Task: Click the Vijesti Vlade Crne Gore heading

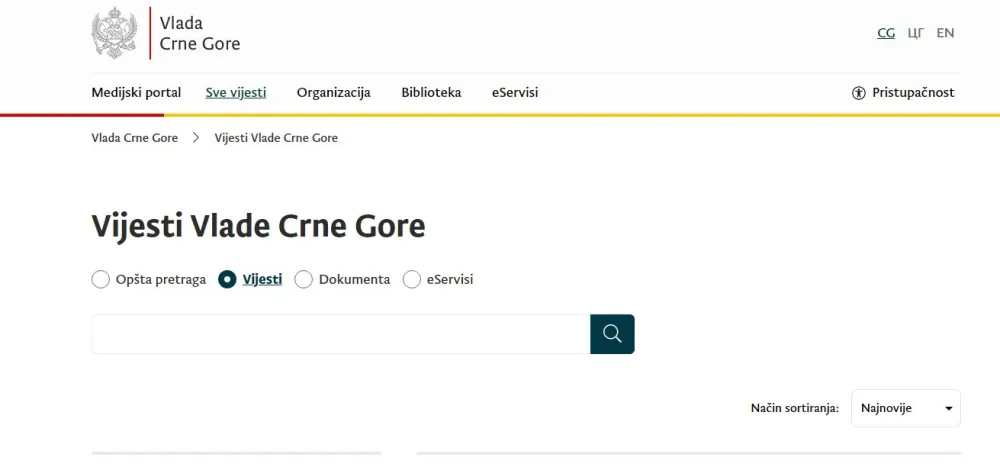Action: 258,226
